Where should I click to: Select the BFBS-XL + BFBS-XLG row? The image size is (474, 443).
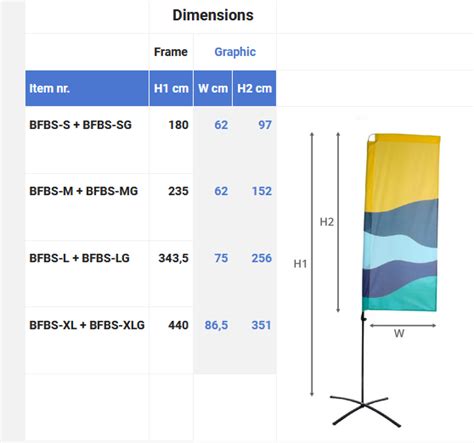tap(151, 340)
